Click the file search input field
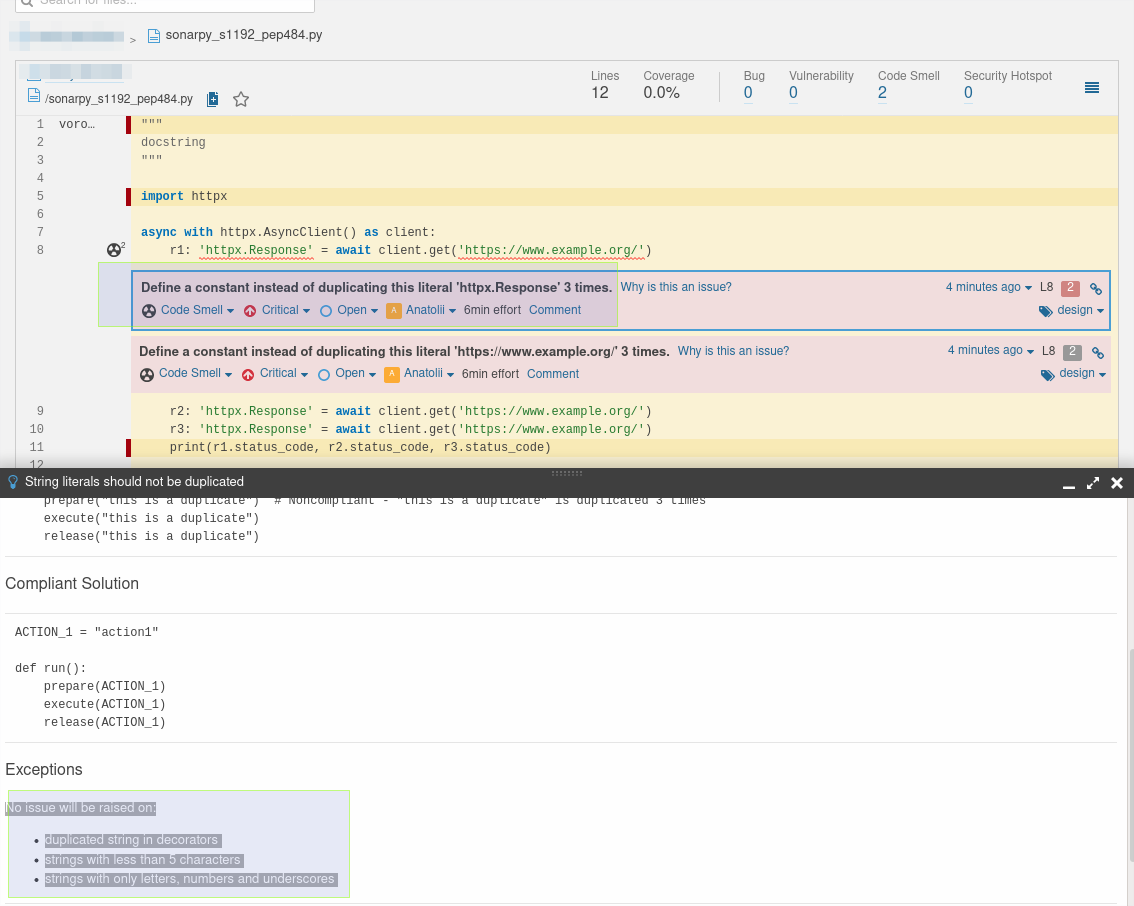 165,4
